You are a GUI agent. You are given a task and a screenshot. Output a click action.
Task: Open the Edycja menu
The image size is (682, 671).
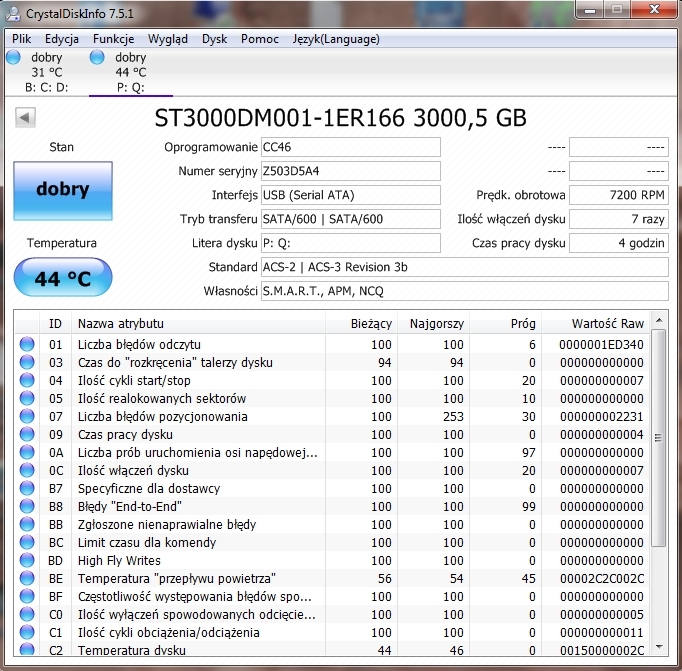click(x=62, y=39)
